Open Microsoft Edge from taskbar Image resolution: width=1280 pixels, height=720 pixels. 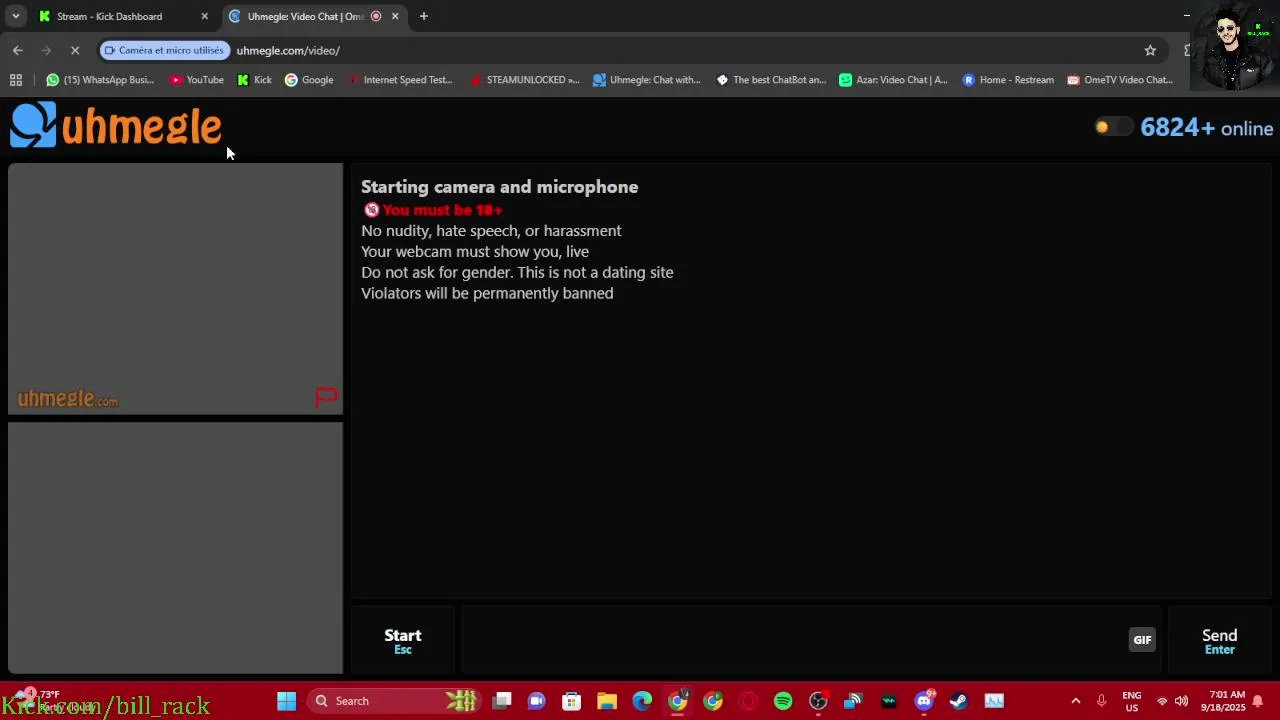(x=642, y=701)
